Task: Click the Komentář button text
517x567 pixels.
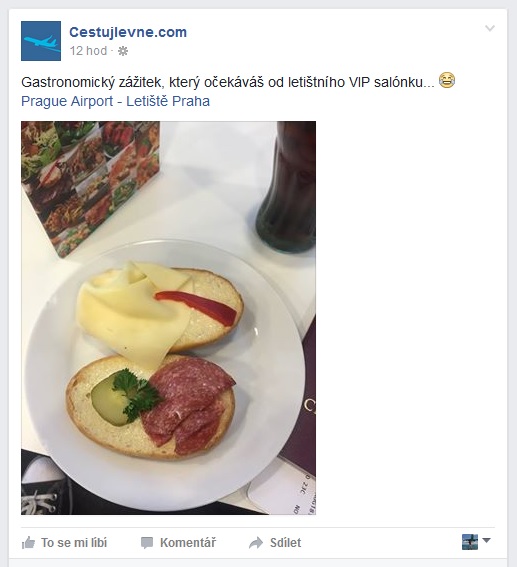Action: [x=188, y=543]
